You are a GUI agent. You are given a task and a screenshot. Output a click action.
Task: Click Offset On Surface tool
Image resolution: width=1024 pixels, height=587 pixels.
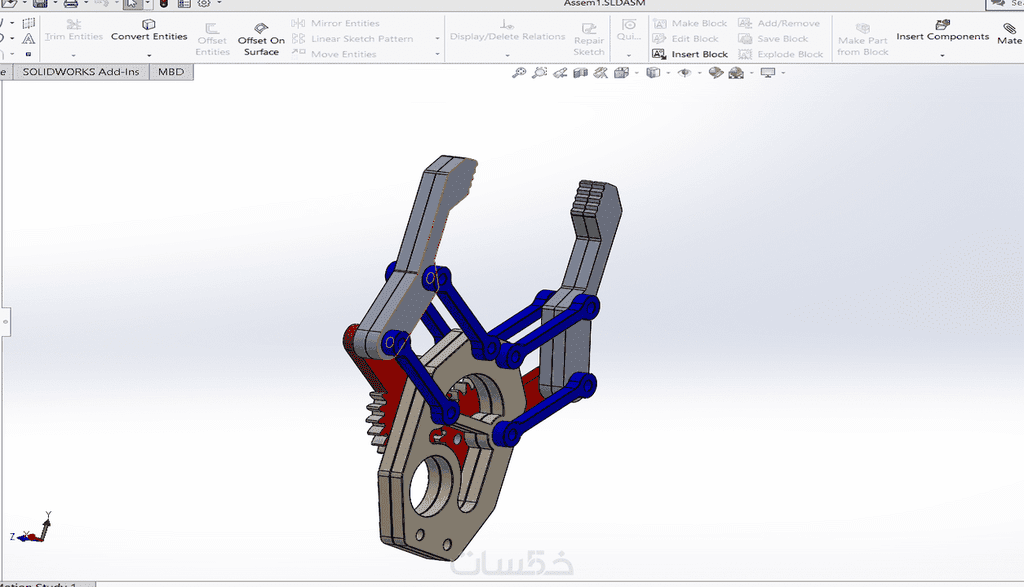261,39
